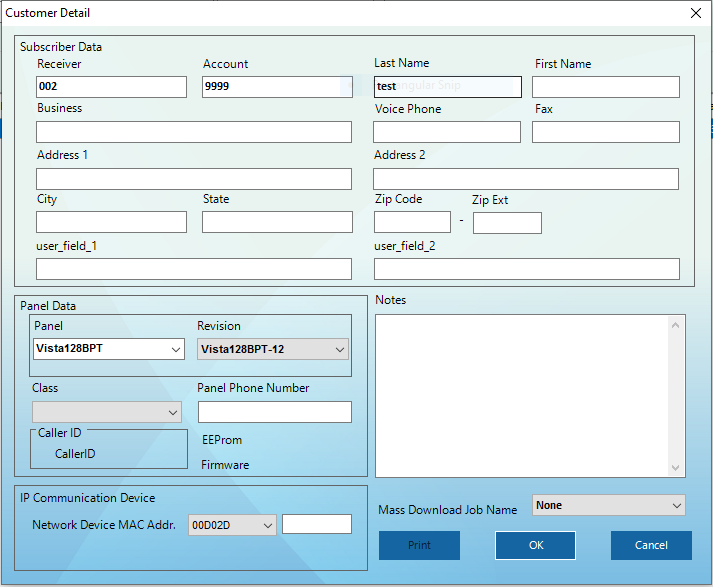Focus the Last Name text box
The height and width of the screenshot is (587, 713).
(x=447, y=87)
